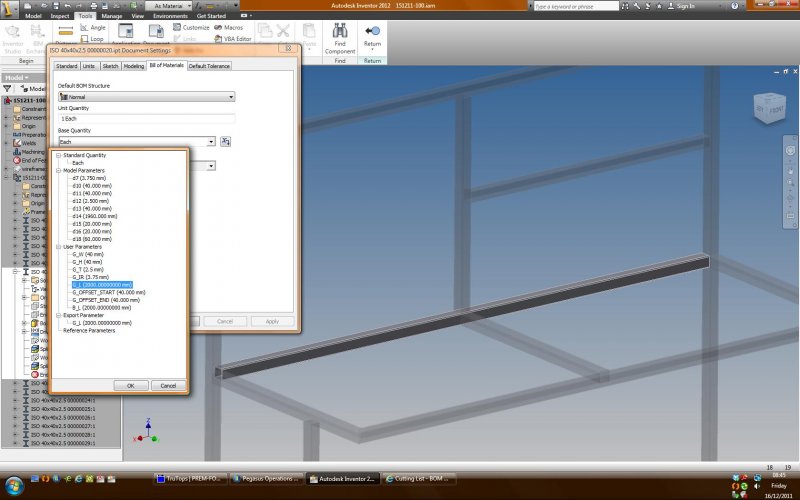
Task: Select G_T (2.5 mm) user parameter
Action: click(x=88, y=269)
